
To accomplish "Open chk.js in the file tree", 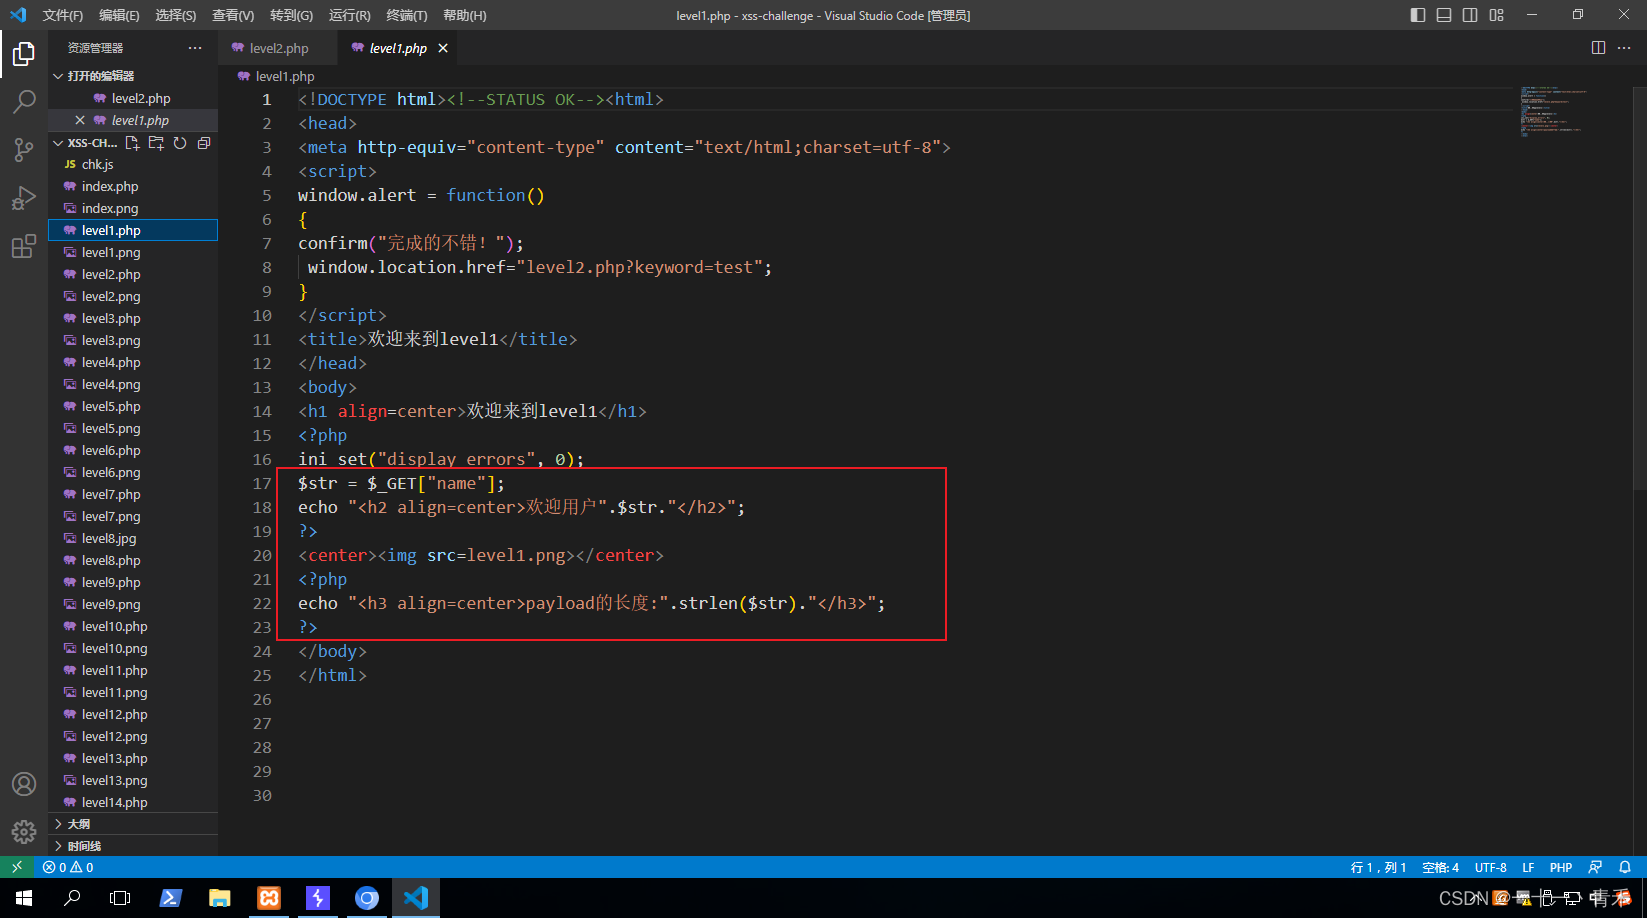I will click(x=133, y=164).
